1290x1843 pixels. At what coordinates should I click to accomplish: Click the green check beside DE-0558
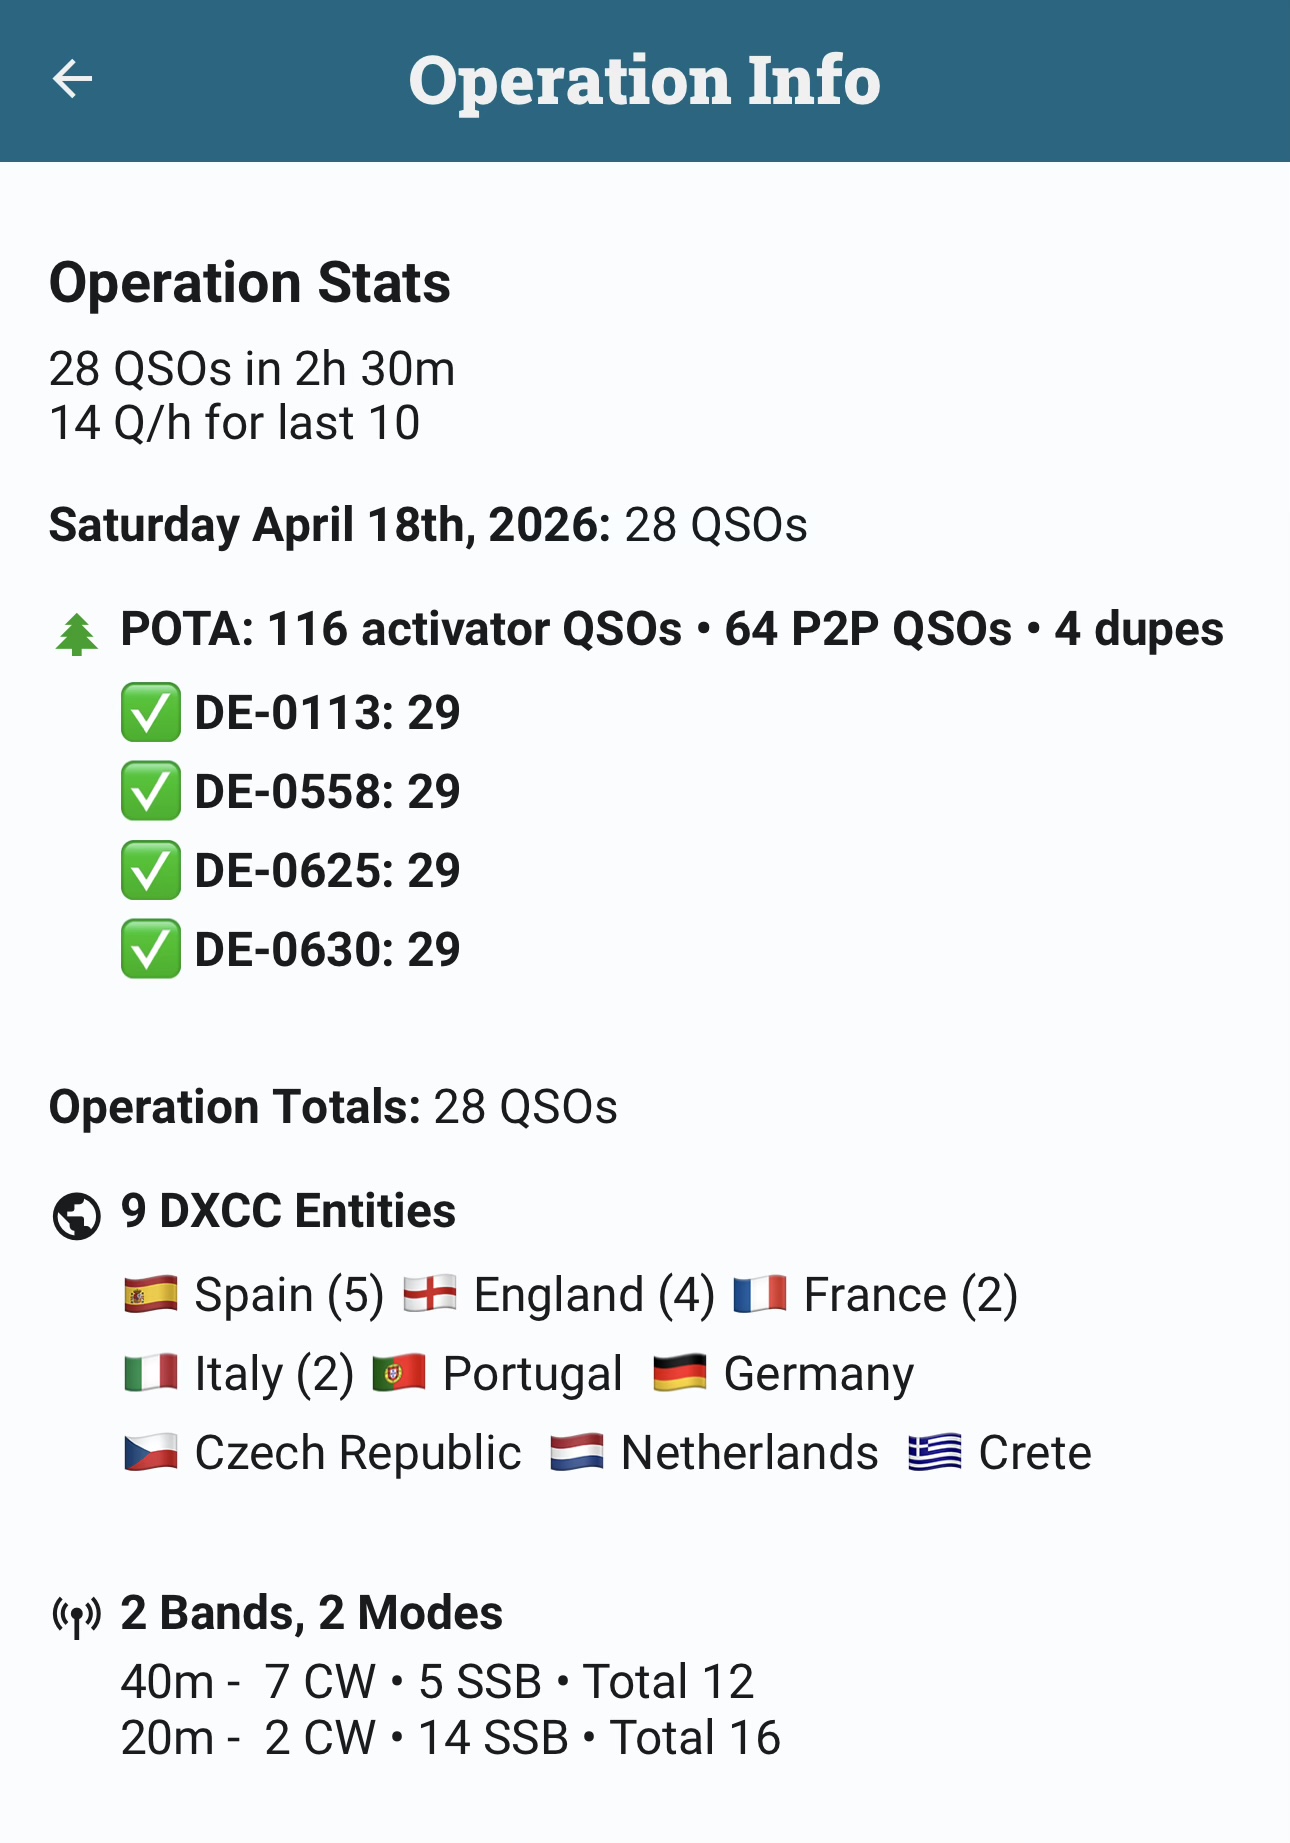click(151, 791)
